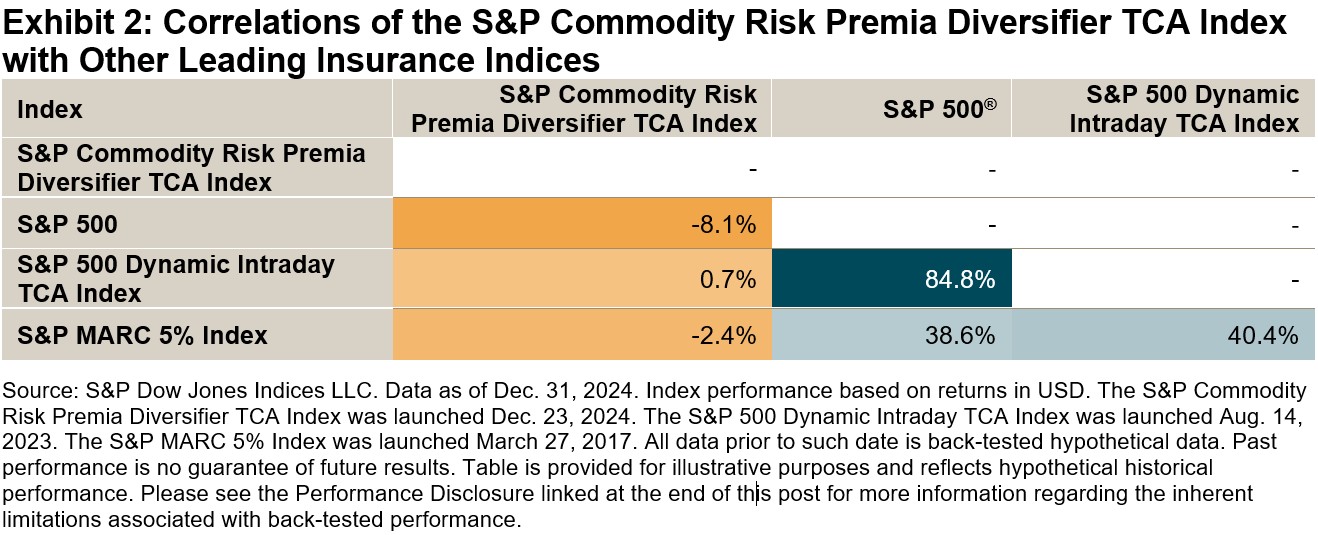Click the dash in the S&P 500 row's last column
The width and height of the screenshot is (1318, 535).
tap(1294, 225)
